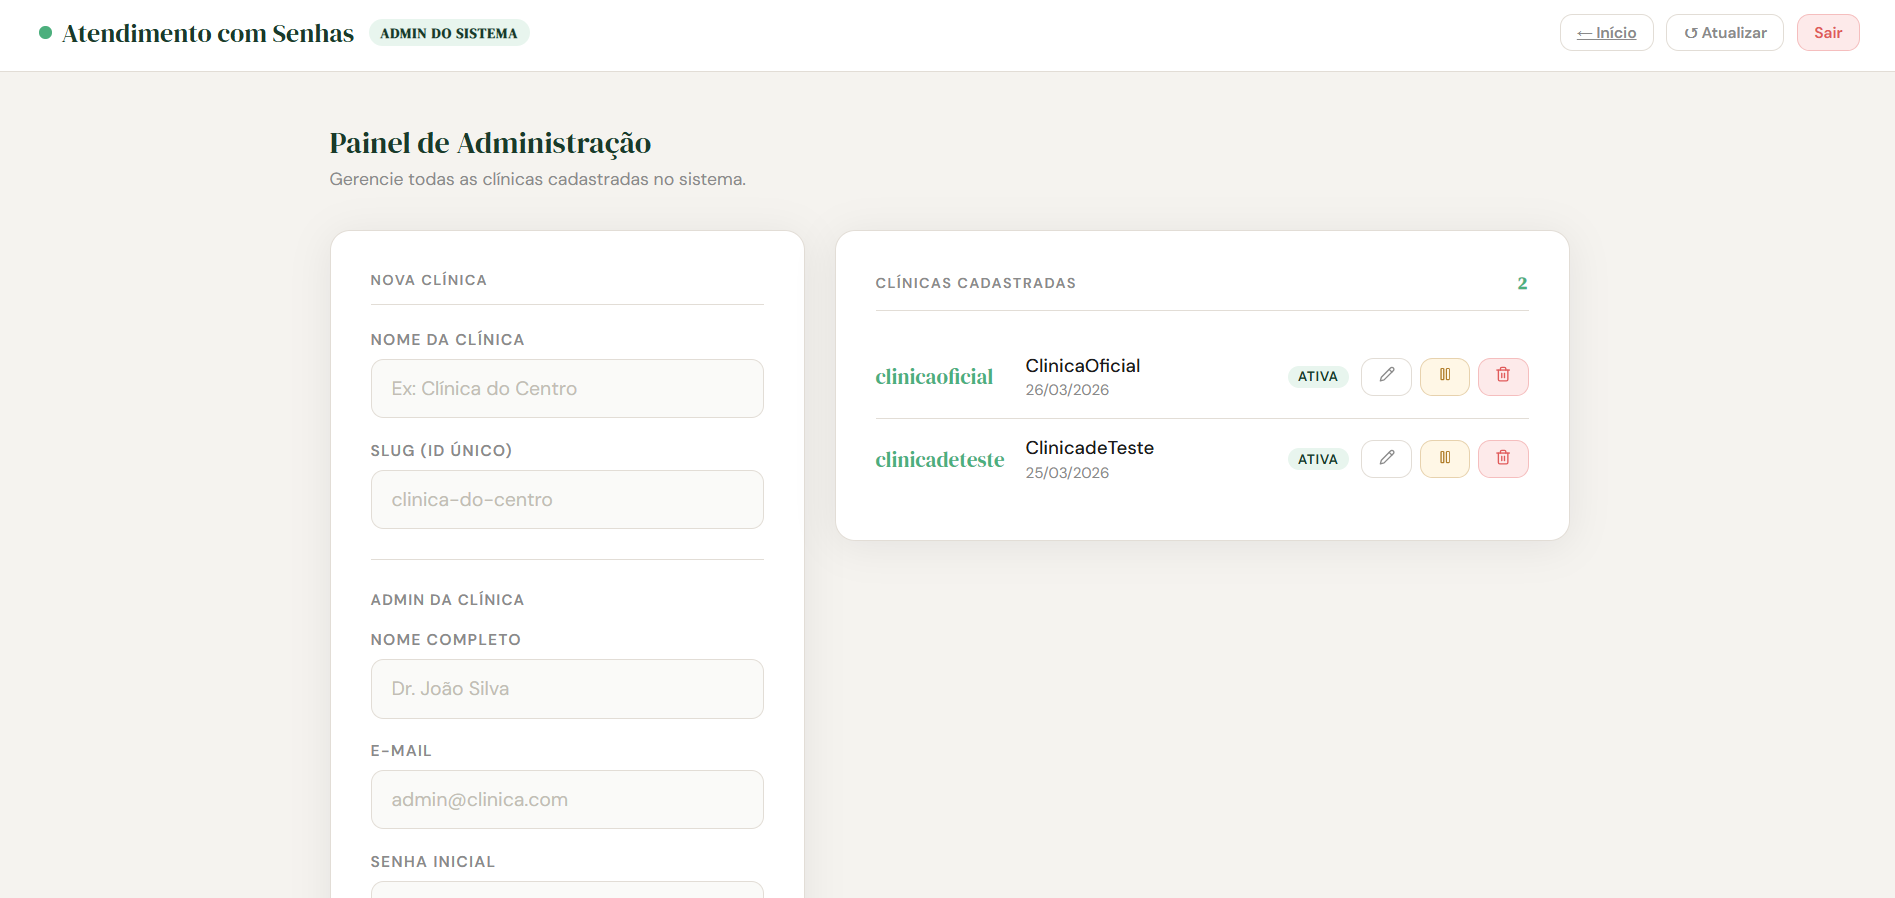Viewport: 1895px width, 898px height.
Task: Edit the ClinicaOficial clinic with pencil icon
Action: (1386, 376)
